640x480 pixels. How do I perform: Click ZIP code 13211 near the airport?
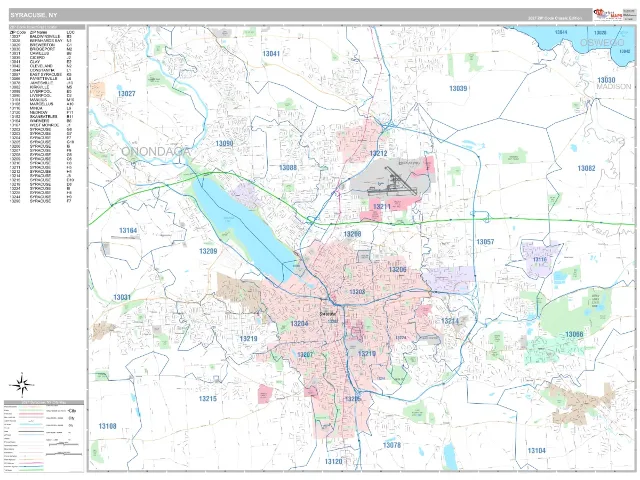(382, 207)
